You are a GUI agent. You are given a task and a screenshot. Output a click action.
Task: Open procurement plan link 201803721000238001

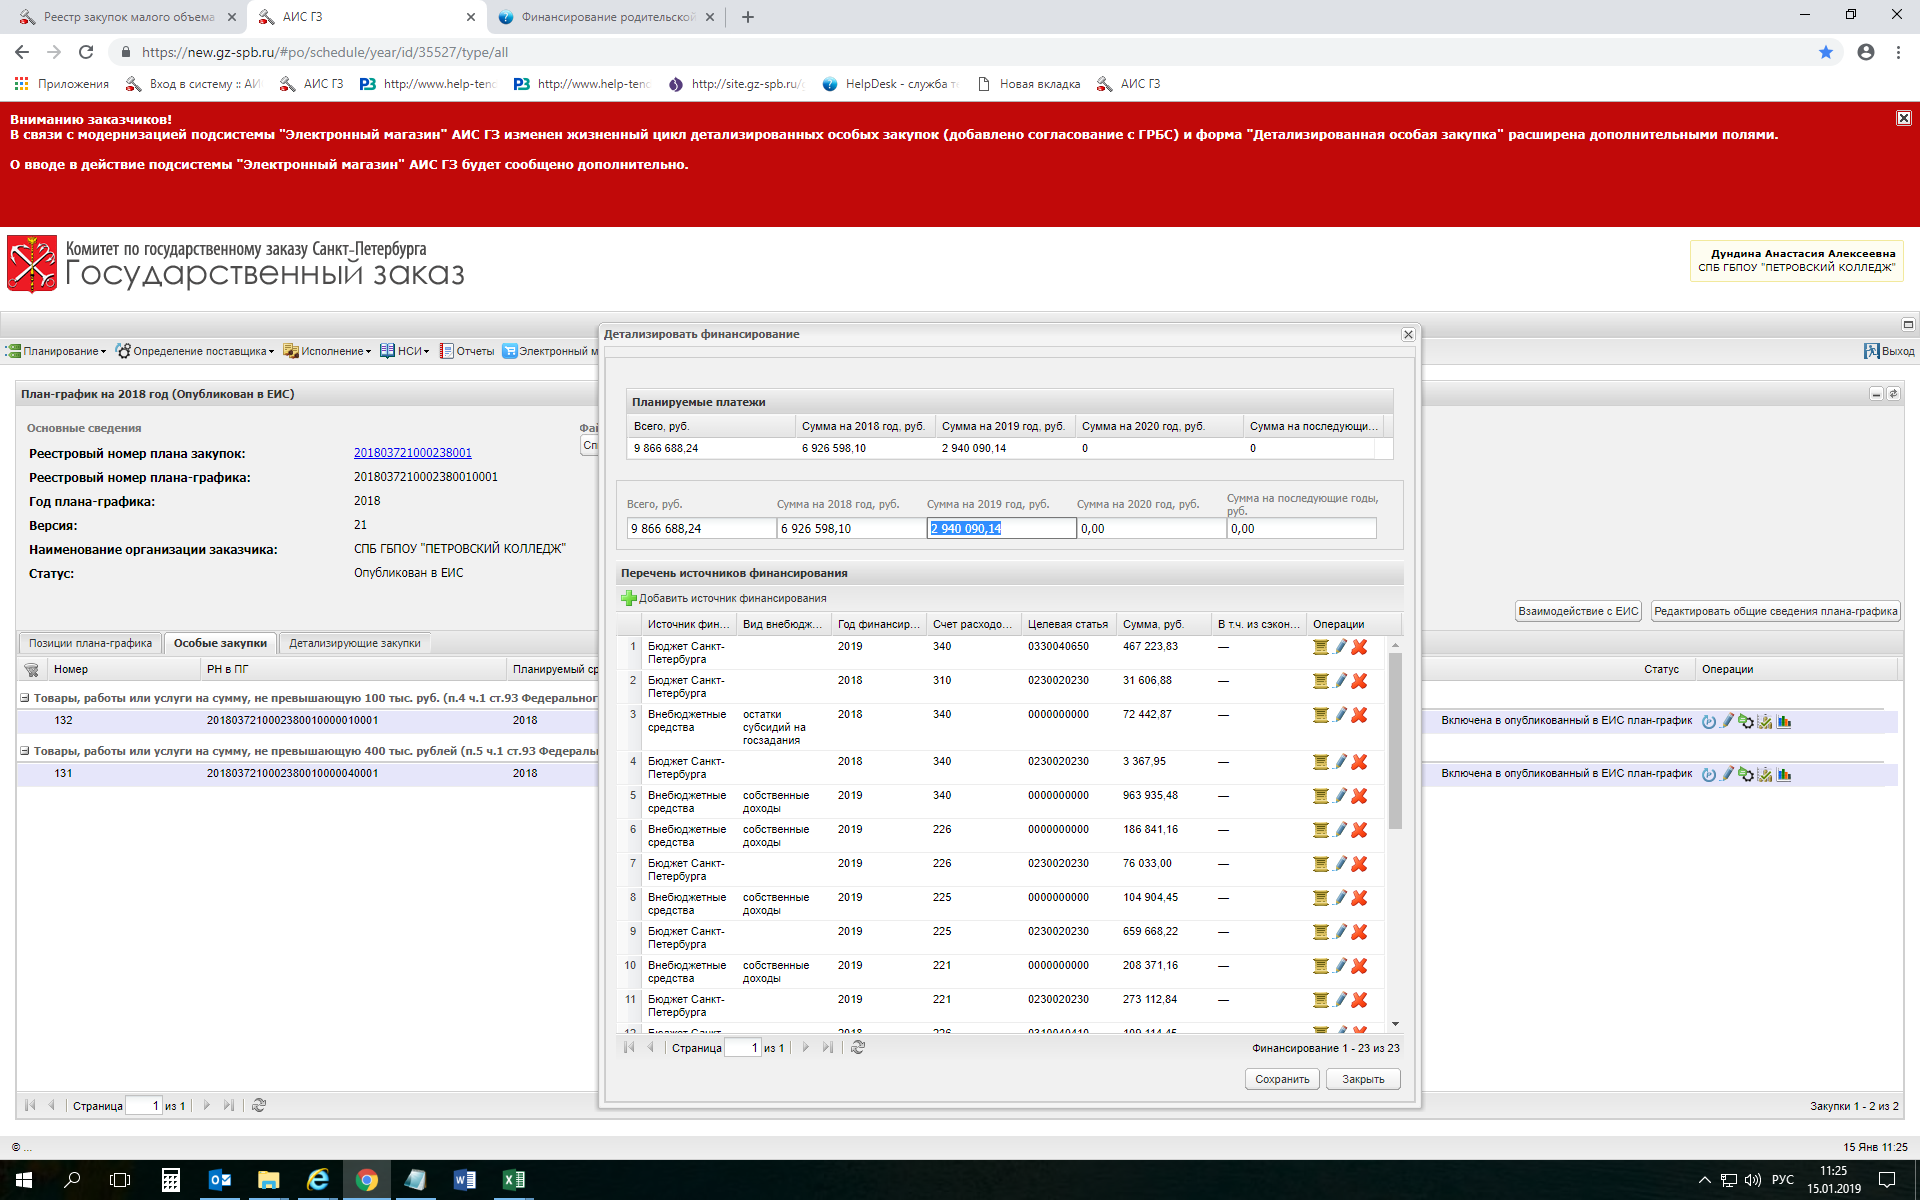pyautogui.click(x=412, y=453)
